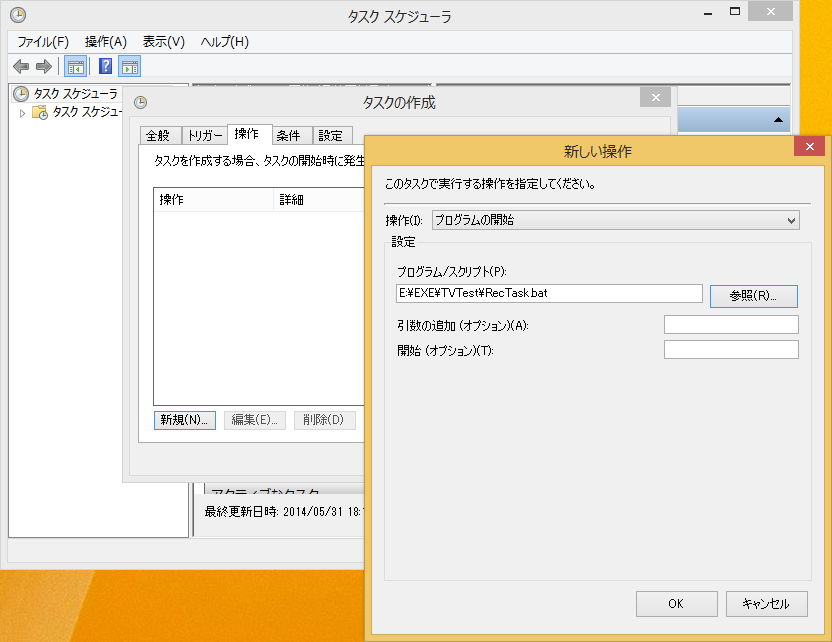Screen dimensions: 832x642
Task: Open the blue Help toolbar icon
Action: pos(106,66)
